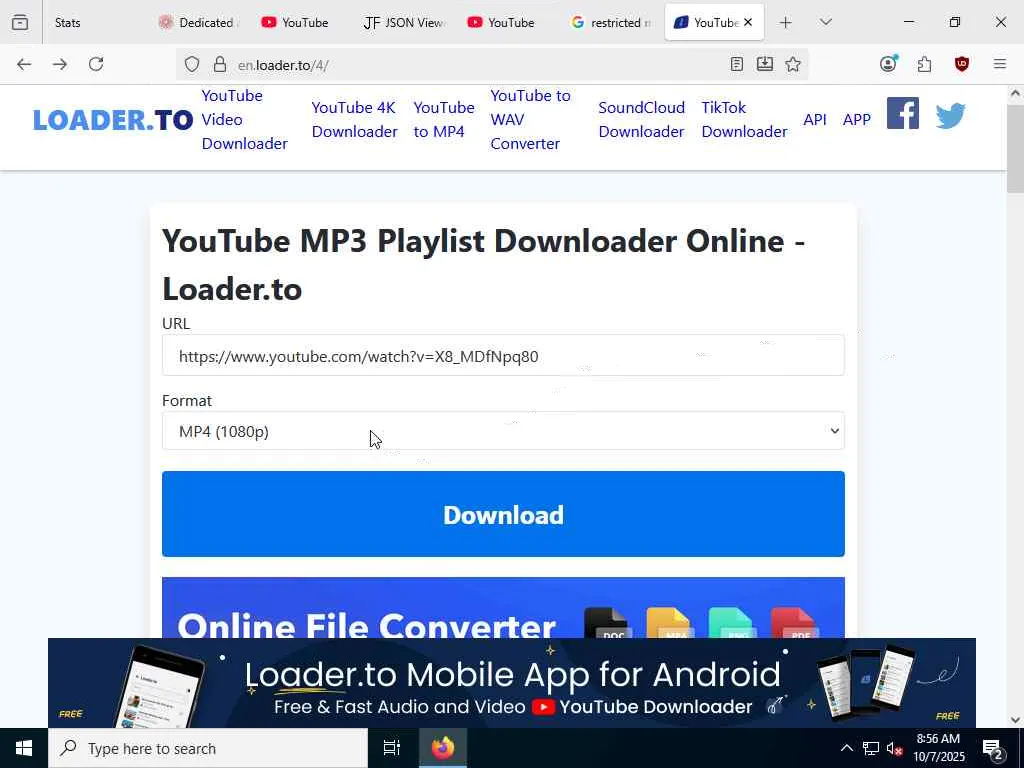Click the taskbar search box
The image size is (1024, 768).
(x=208, y=748)
